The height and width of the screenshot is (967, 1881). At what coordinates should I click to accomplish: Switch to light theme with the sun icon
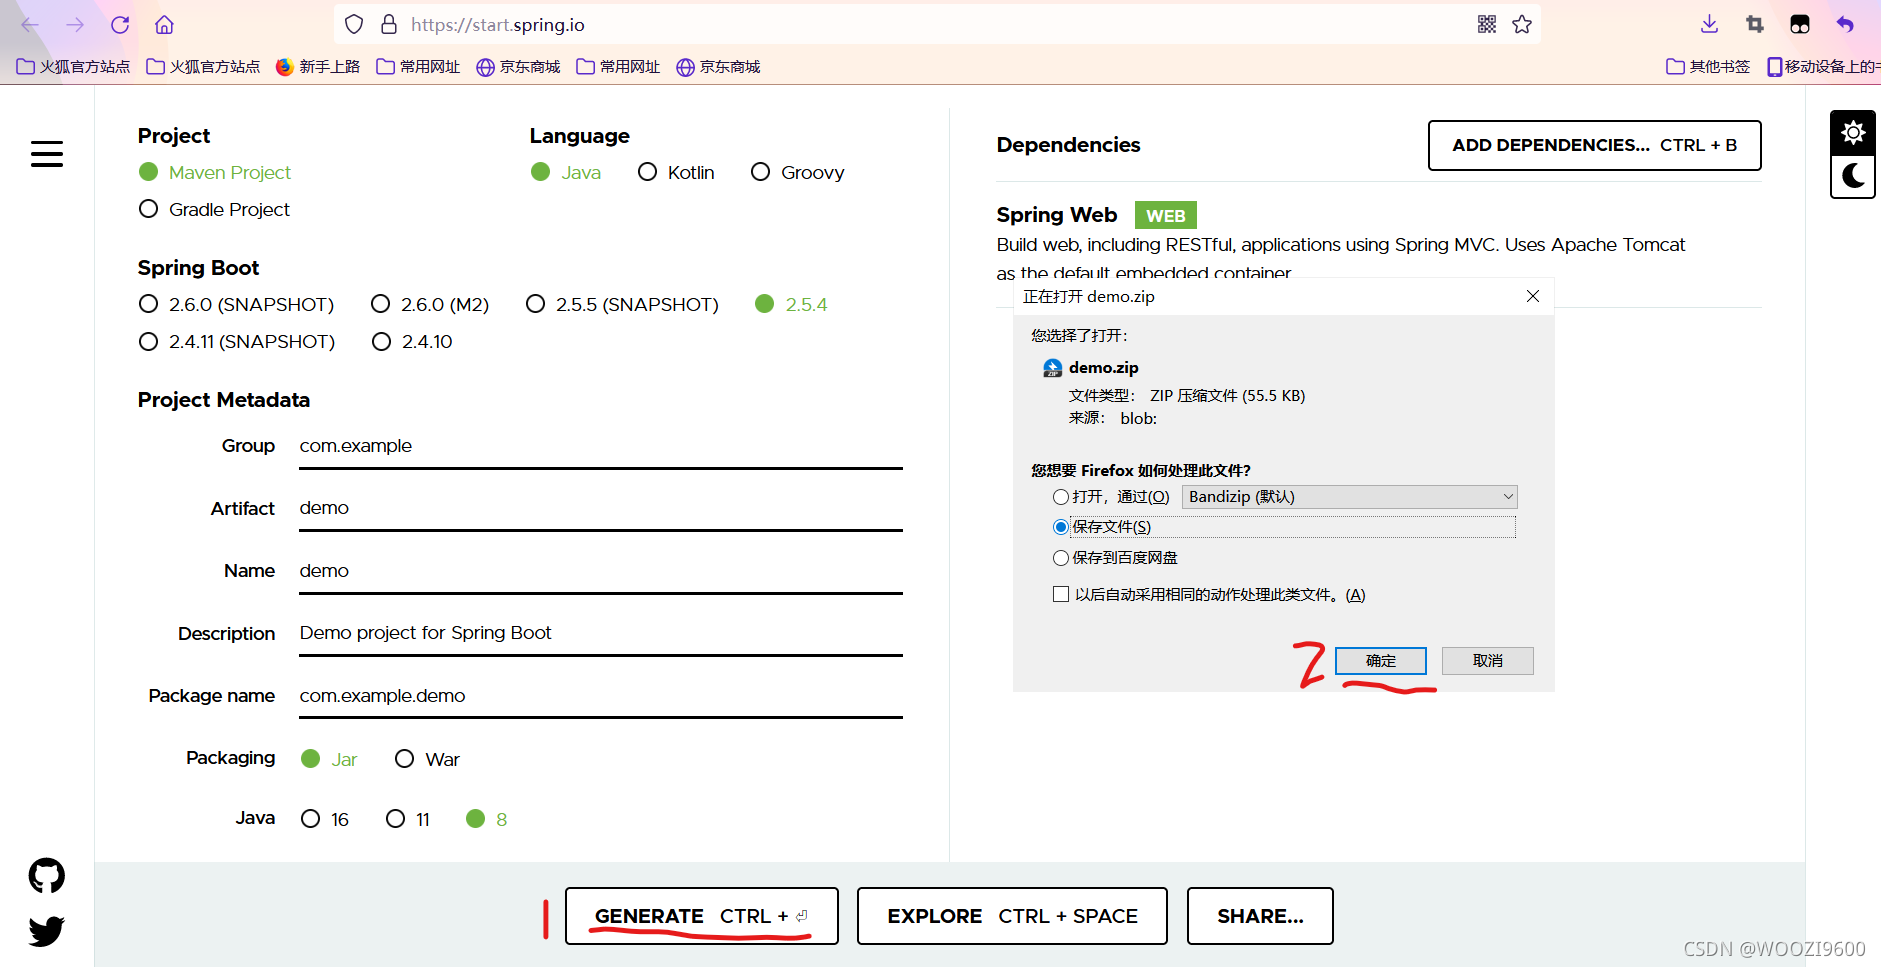[1853, 132]
